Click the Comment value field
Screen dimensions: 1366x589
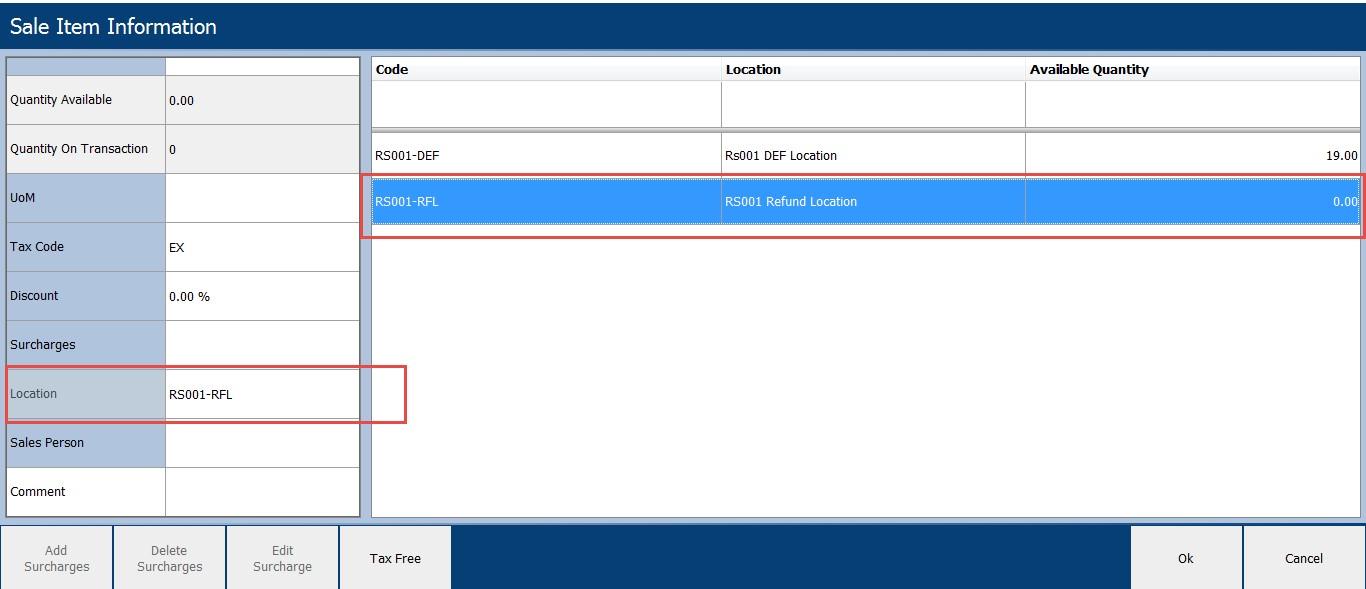coord(262,492)
